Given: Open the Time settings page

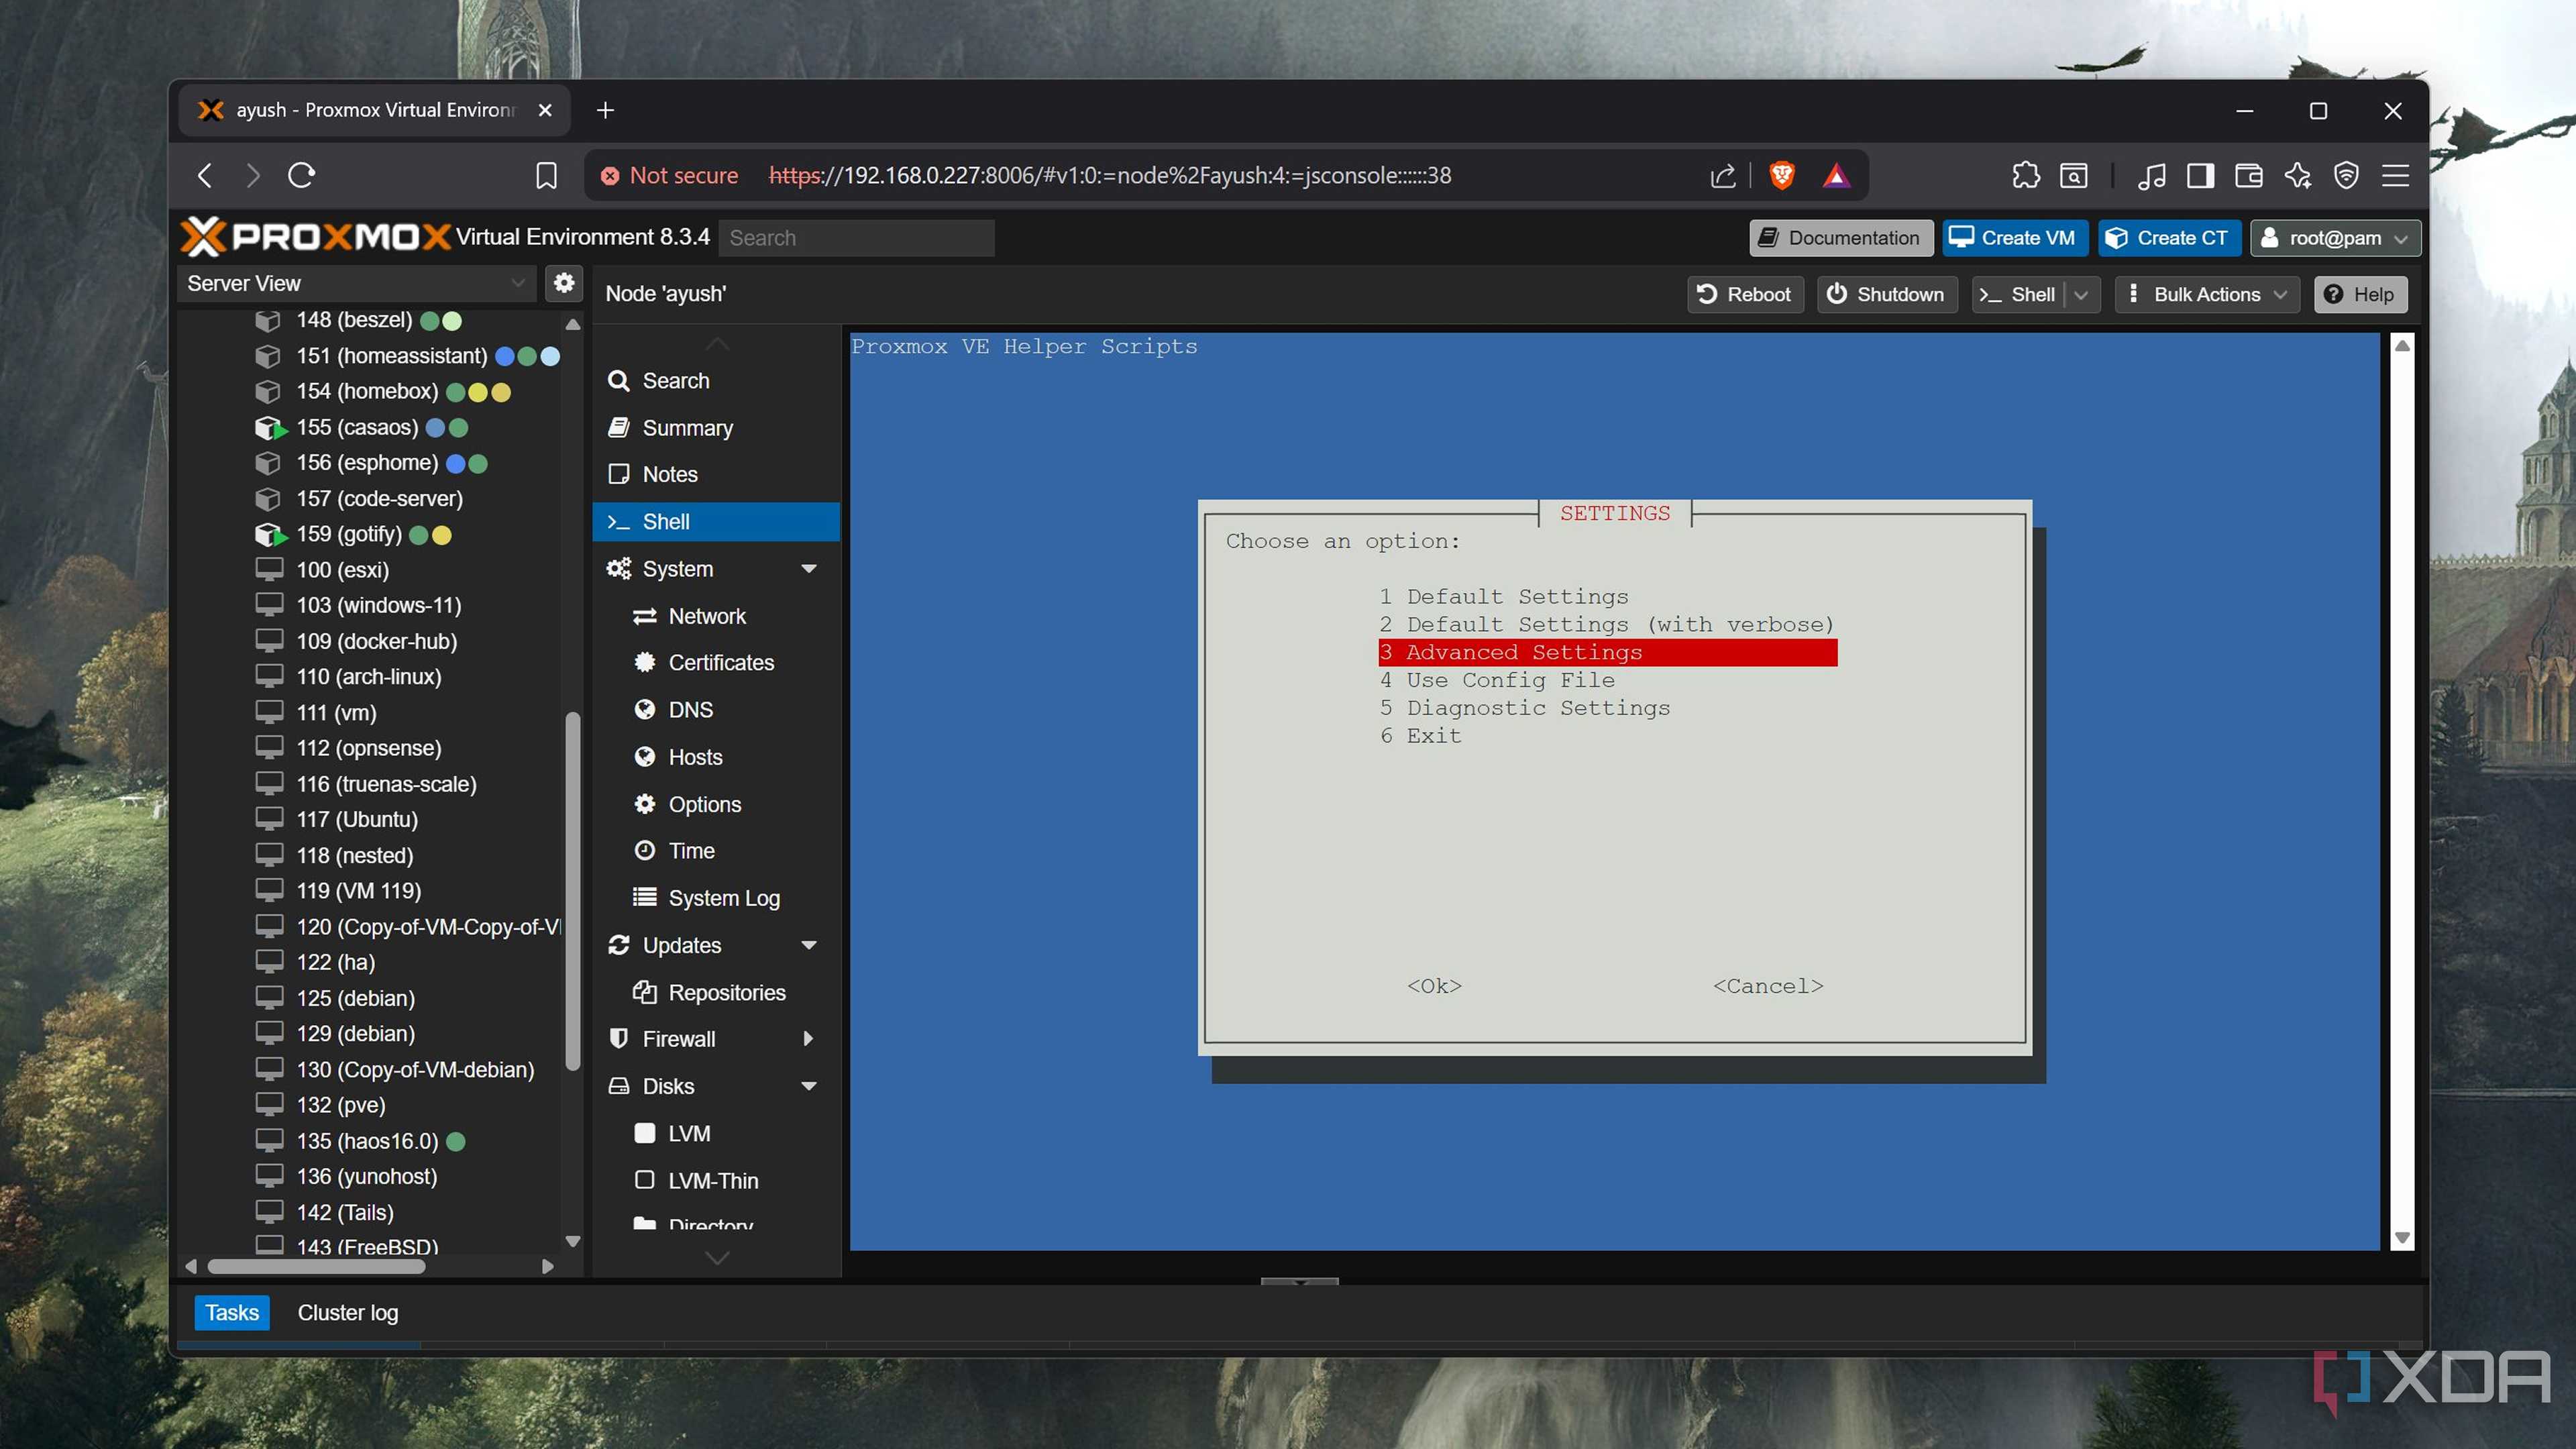Looking at the screenshot, I should click(x=716, y=851).
